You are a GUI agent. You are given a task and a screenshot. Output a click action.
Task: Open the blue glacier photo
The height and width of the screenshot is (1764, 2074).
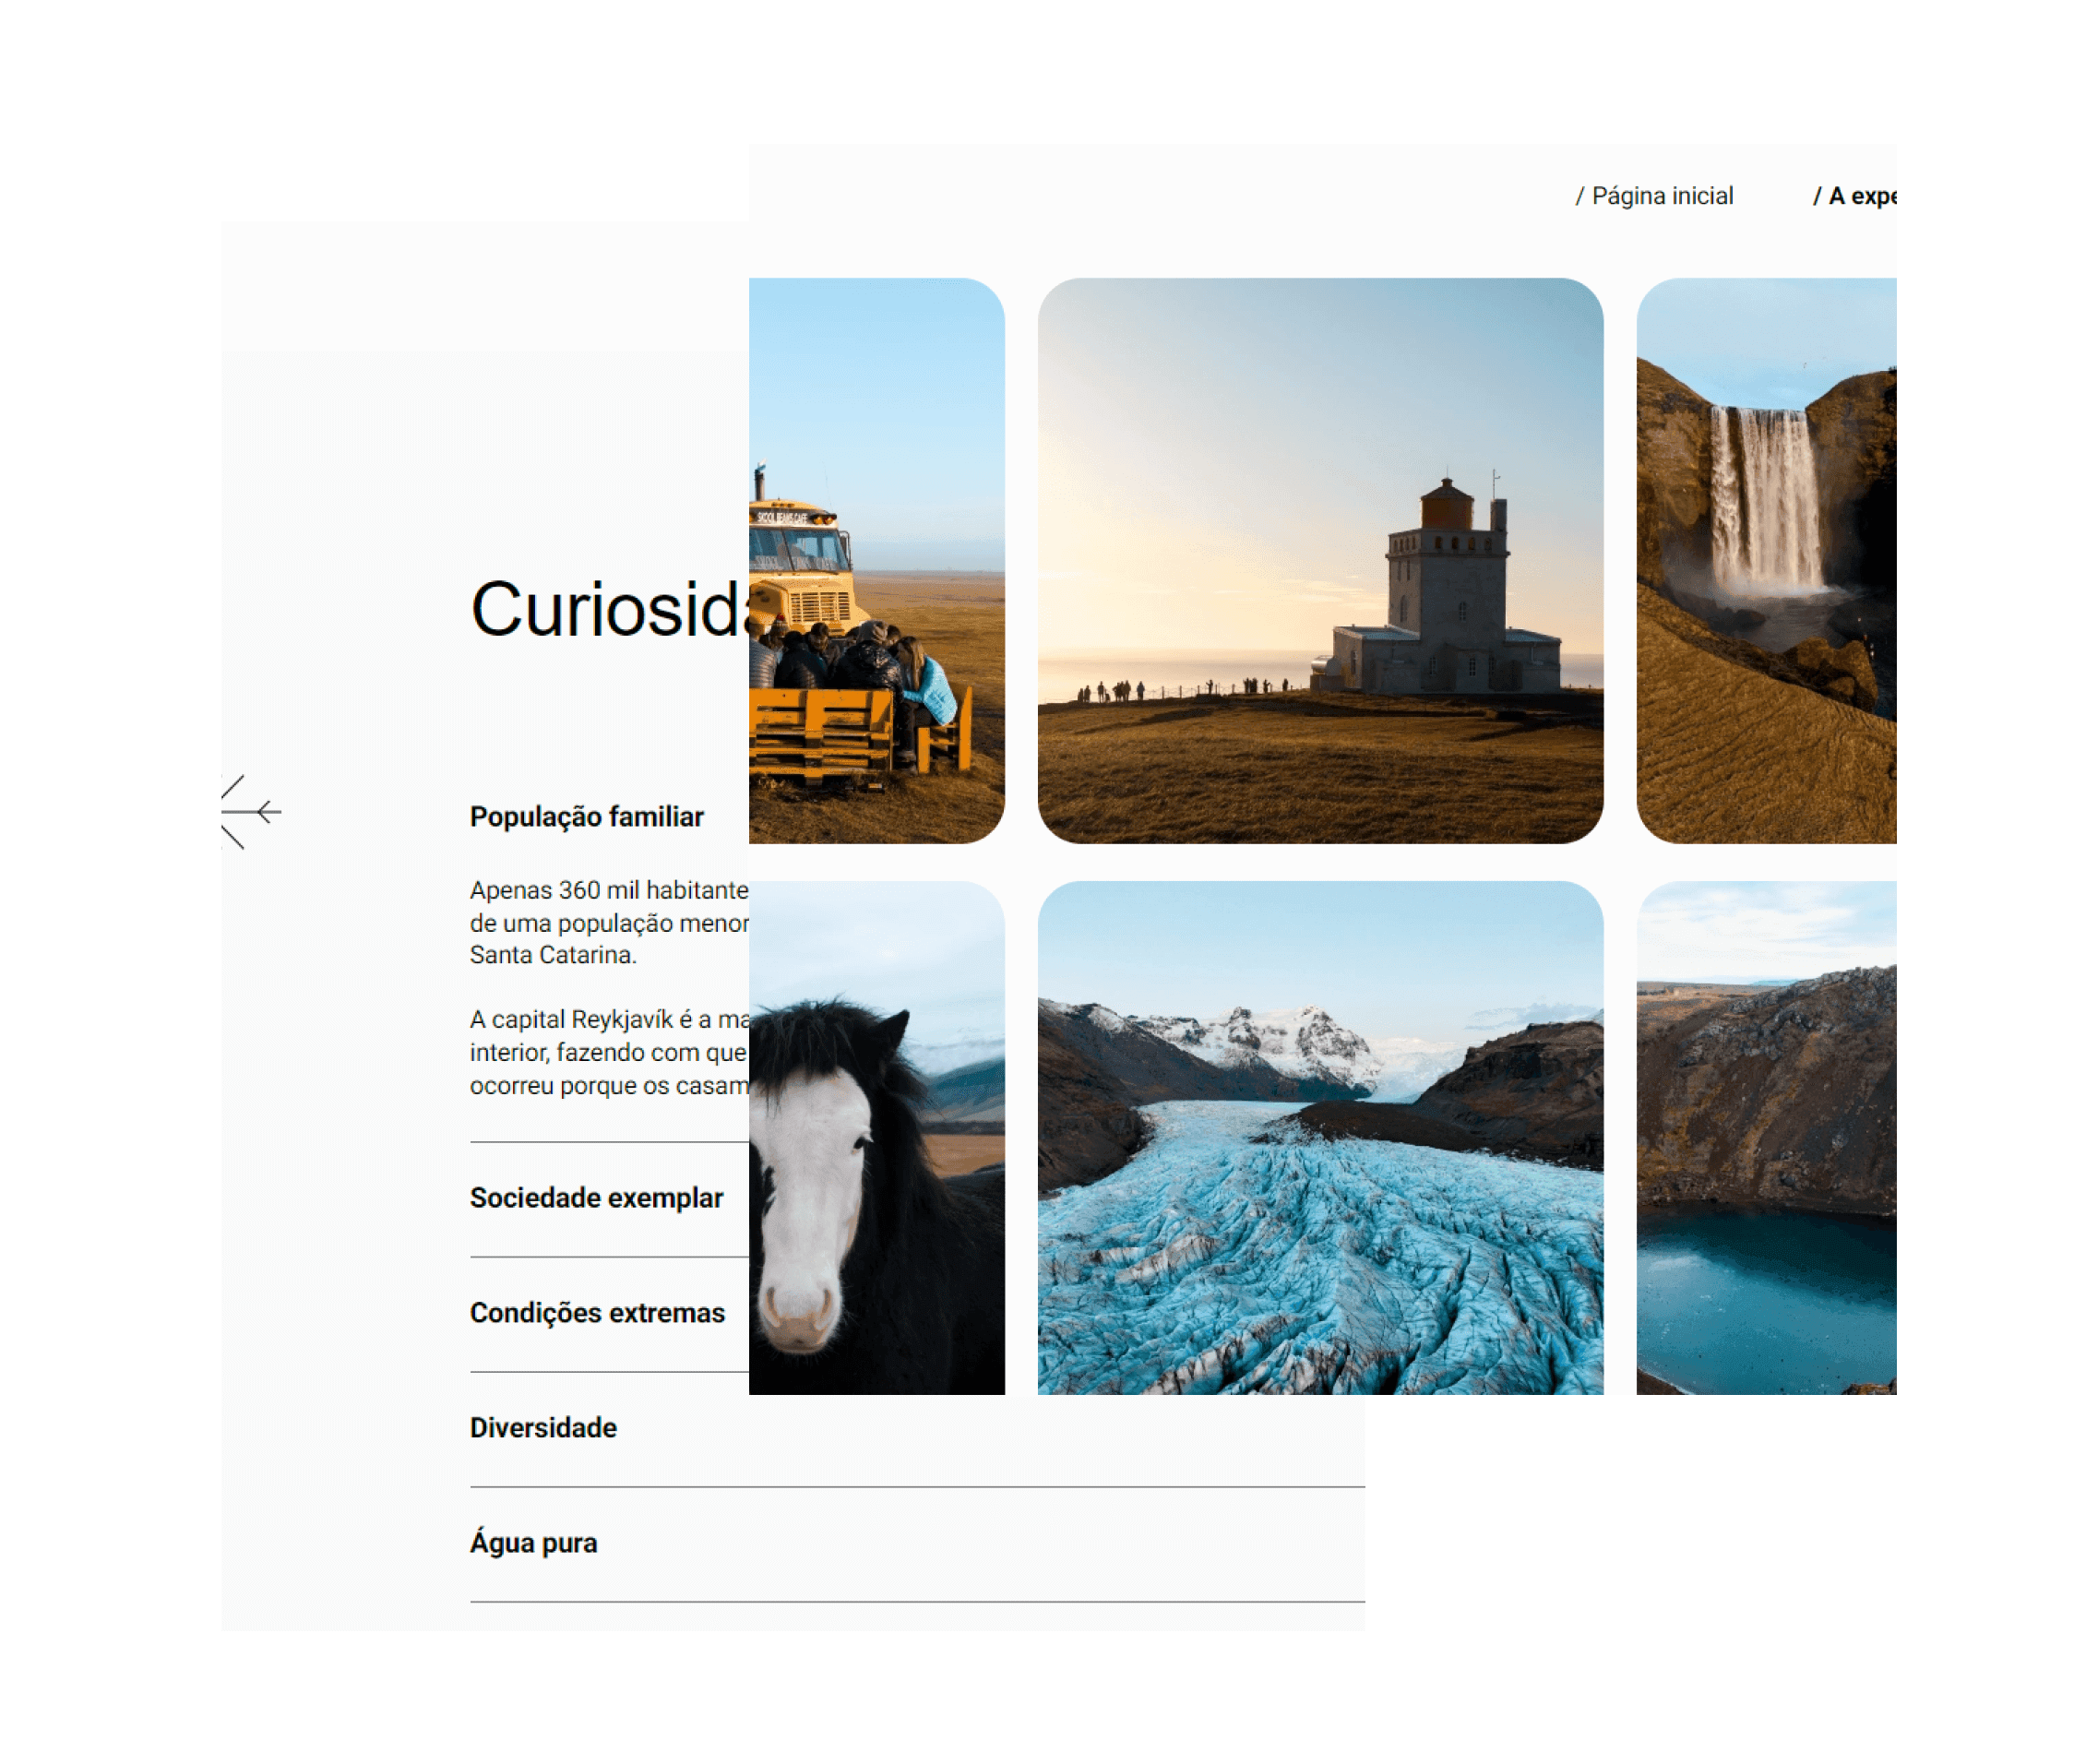pos(1320,1137)
